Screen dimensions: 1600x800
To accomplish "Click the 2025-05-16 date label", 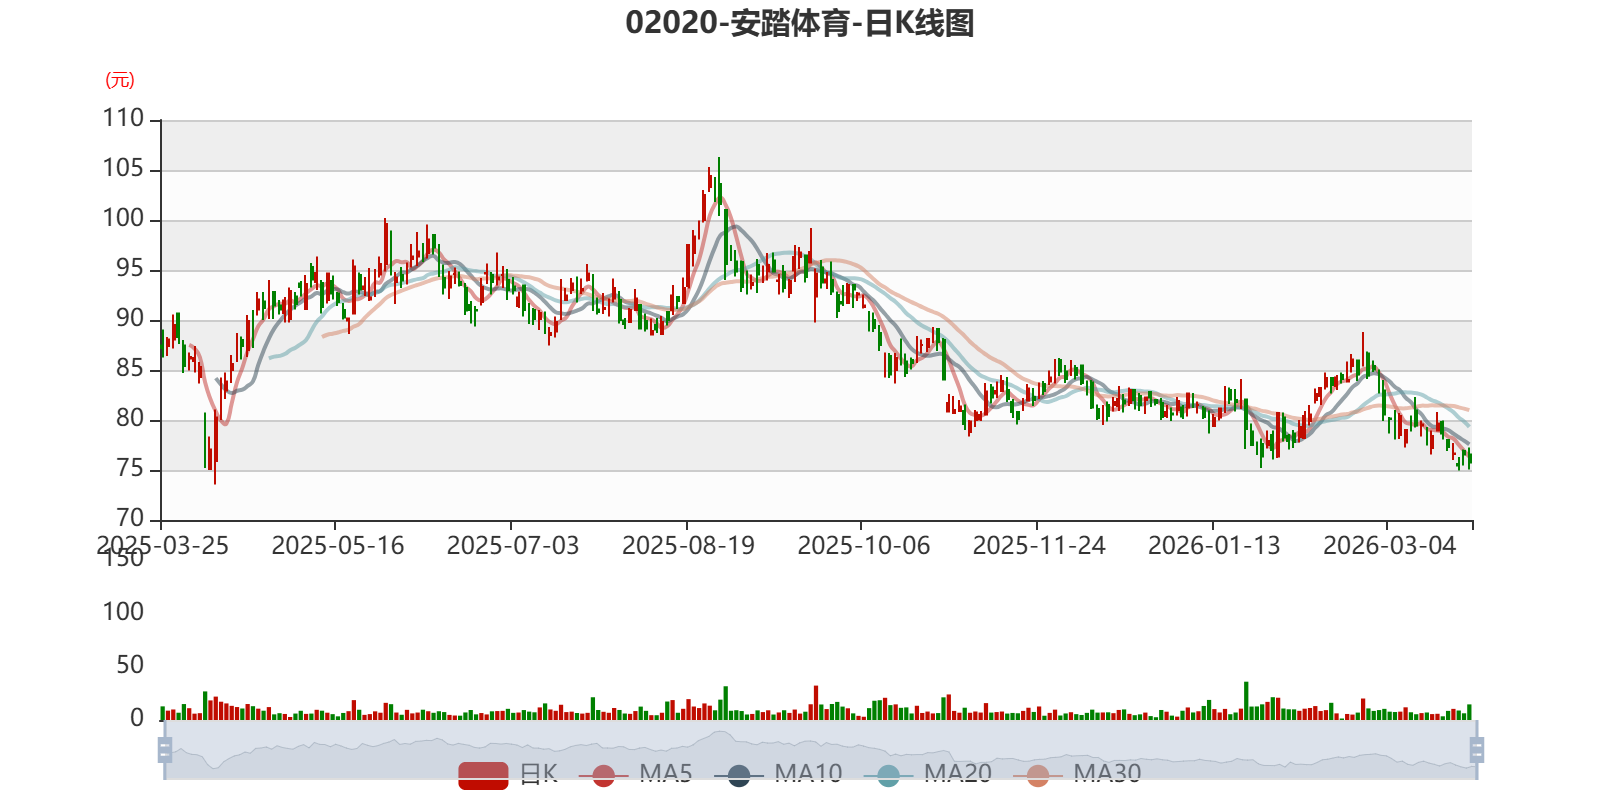I will tap(338, 545).
